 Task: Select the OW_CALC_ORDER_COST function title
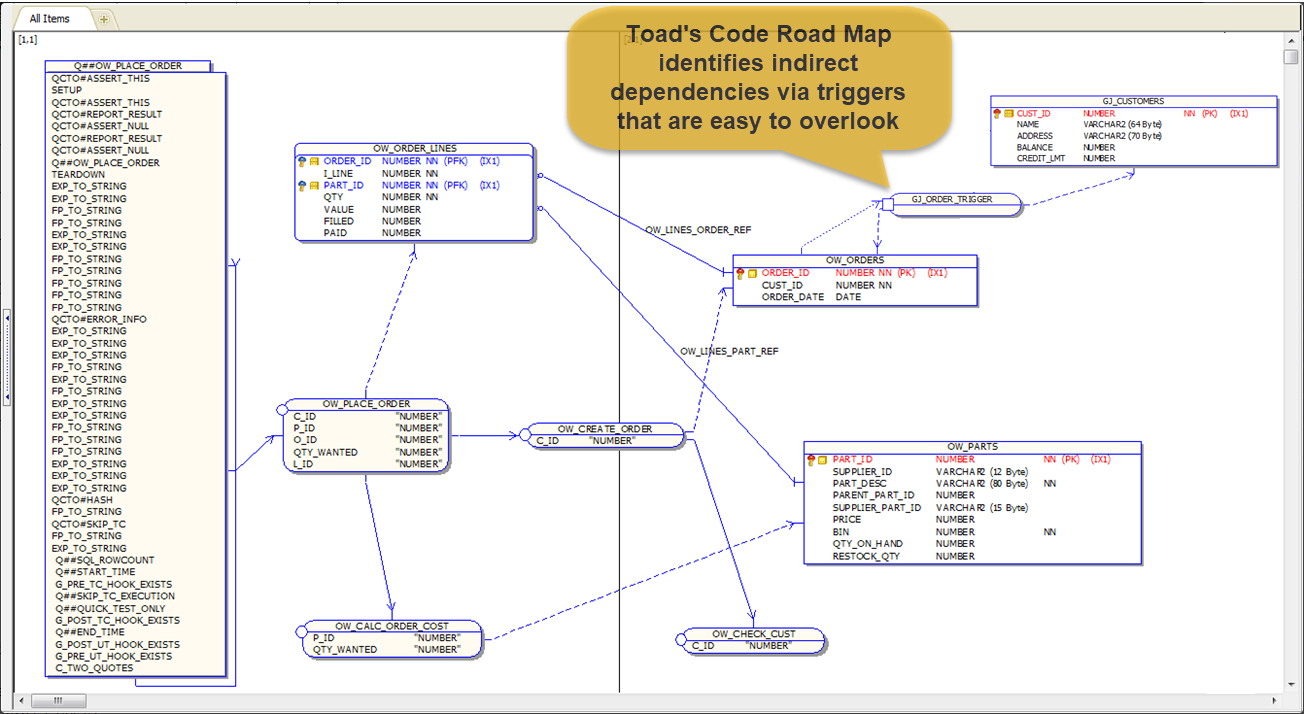tap(392, 626)
